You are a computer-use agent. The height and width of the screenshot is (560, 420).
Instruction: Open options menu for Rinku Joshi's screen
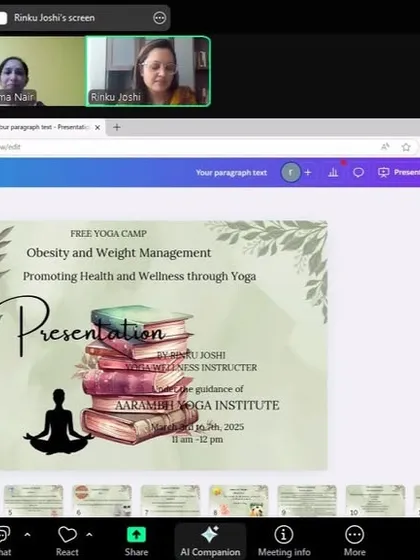pyautogui.click(x=159, y=18)
